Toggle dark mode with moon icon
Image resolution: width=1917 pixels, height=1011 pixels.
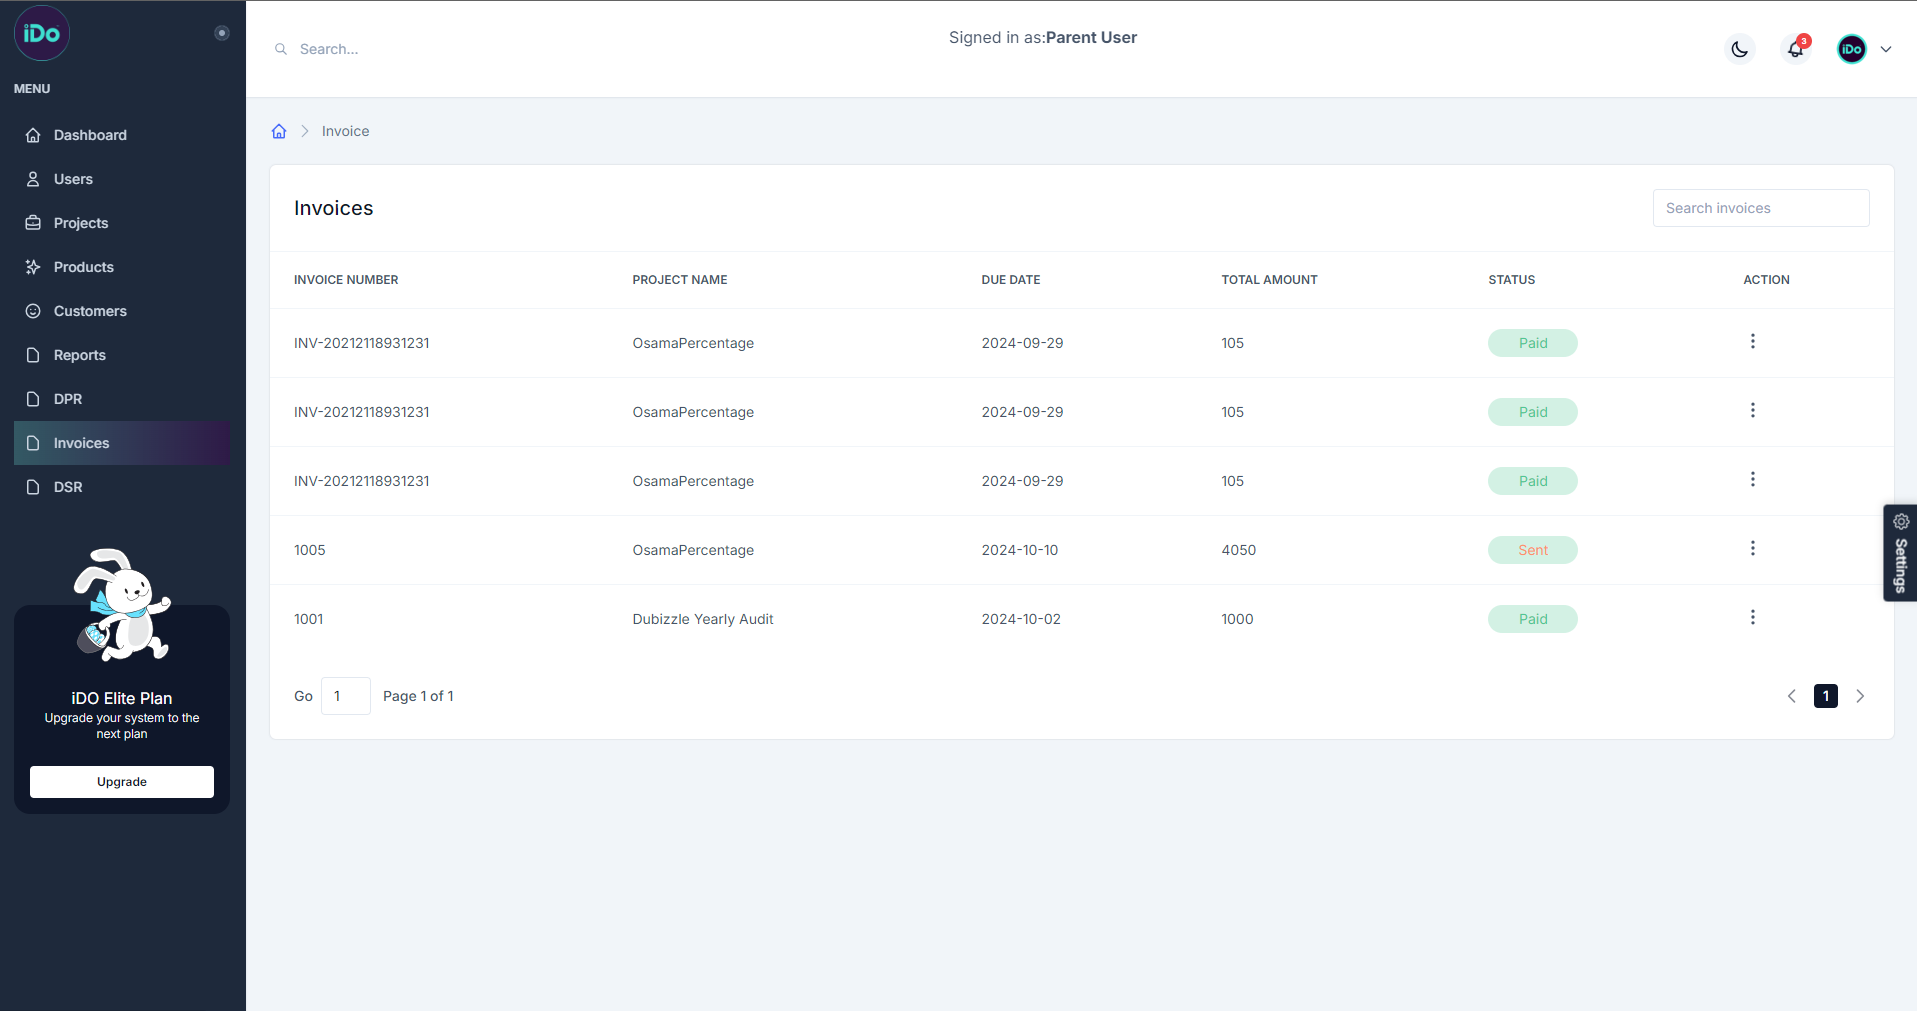(x=1739, y=49)
